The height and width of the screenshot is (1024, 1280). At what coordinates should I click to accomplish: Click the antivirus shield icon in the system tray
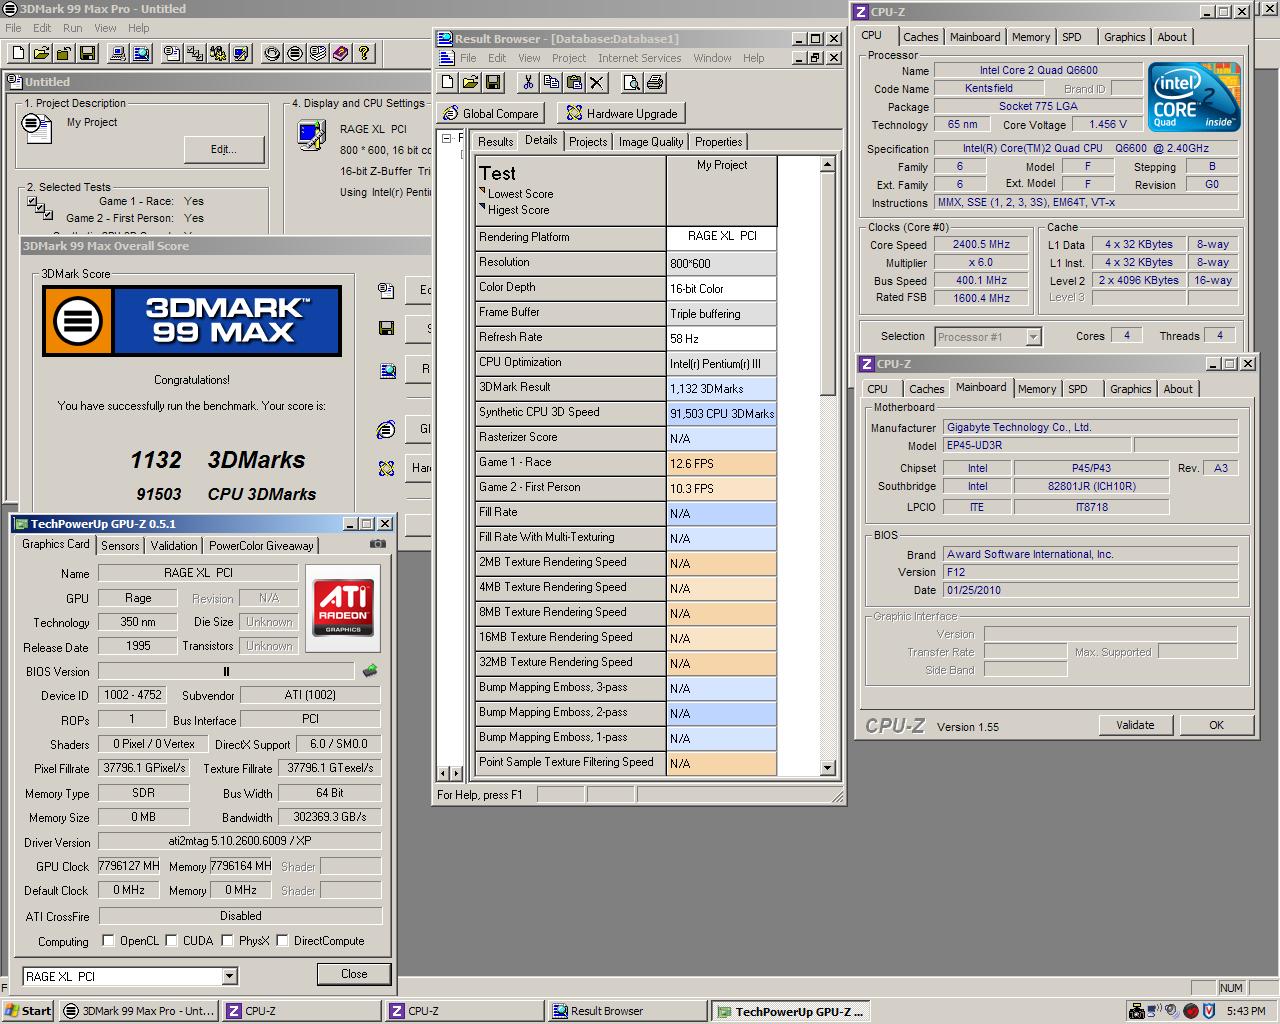1208,1011
